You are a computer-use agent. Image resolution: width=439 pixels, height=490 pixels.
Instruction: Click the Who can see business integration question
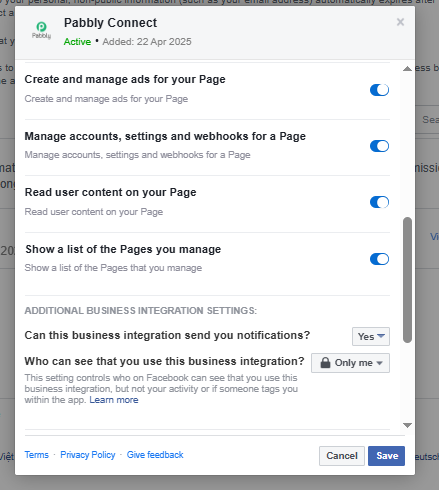click(x=165, y=361)
